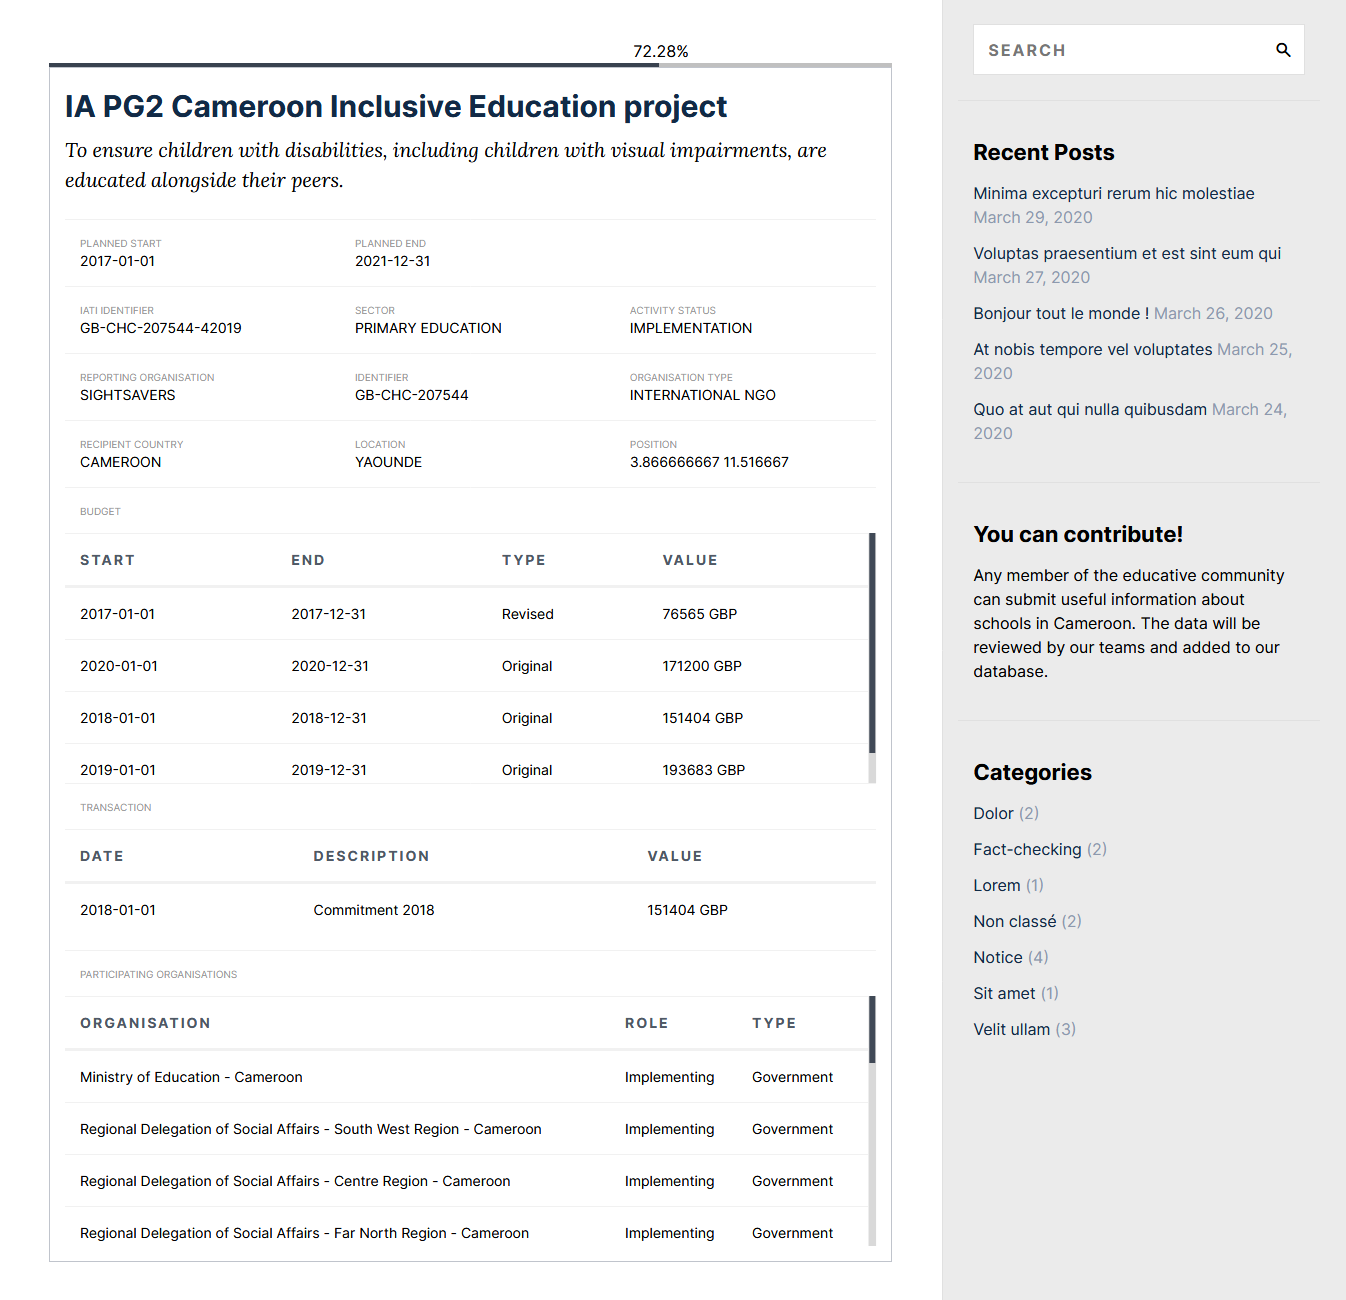Open the Non classé category

(1015, 921)
